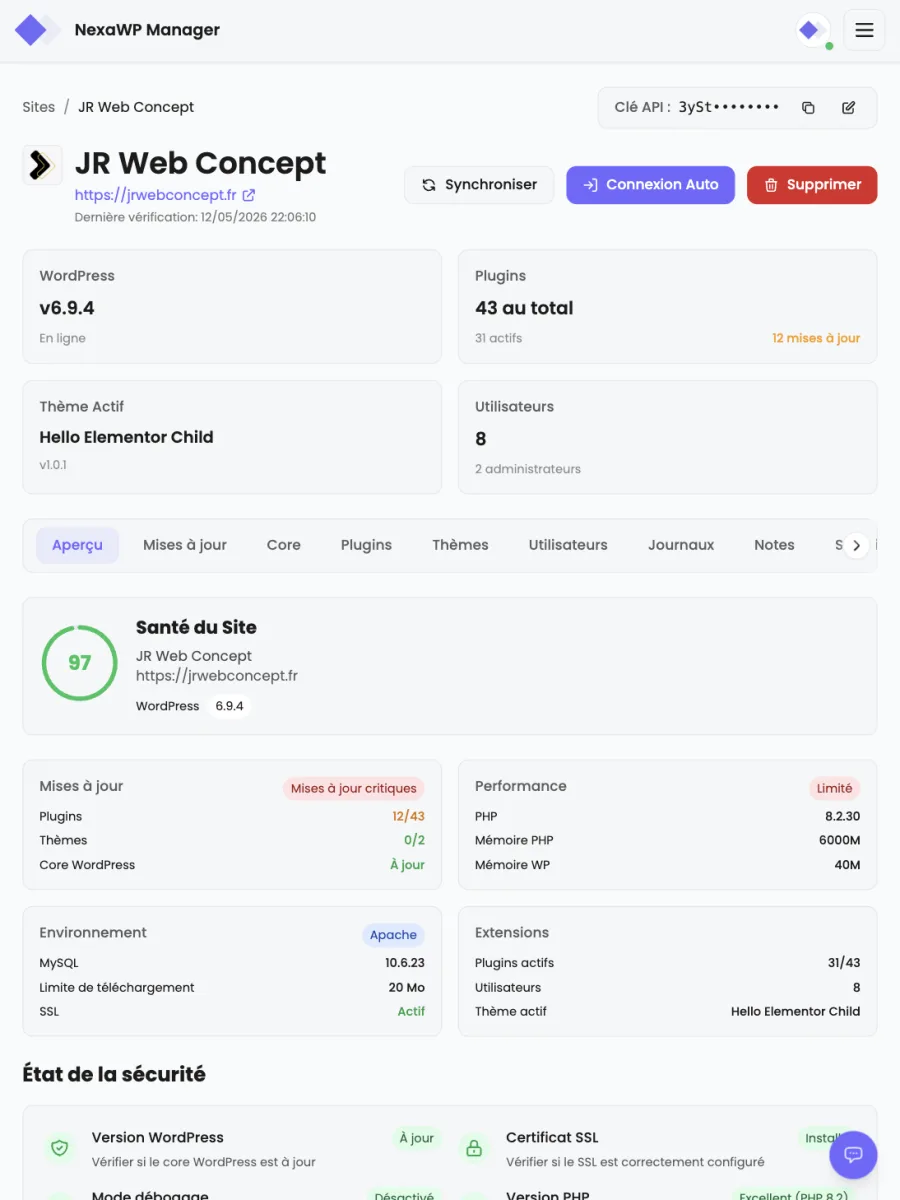Open the Thèmes tab
The width and height of the screenshot is (900, 1200).
(460, 545)
